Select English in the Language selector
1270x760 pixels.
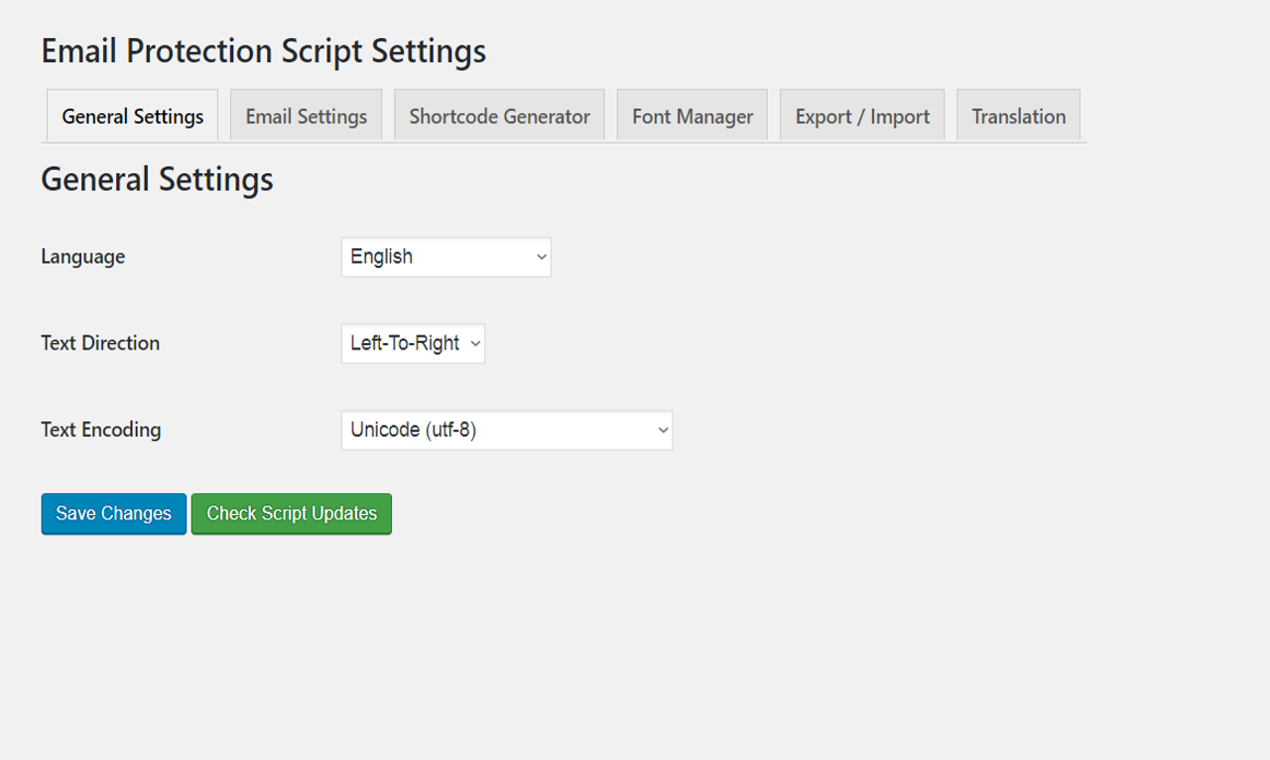click(446, 257)
